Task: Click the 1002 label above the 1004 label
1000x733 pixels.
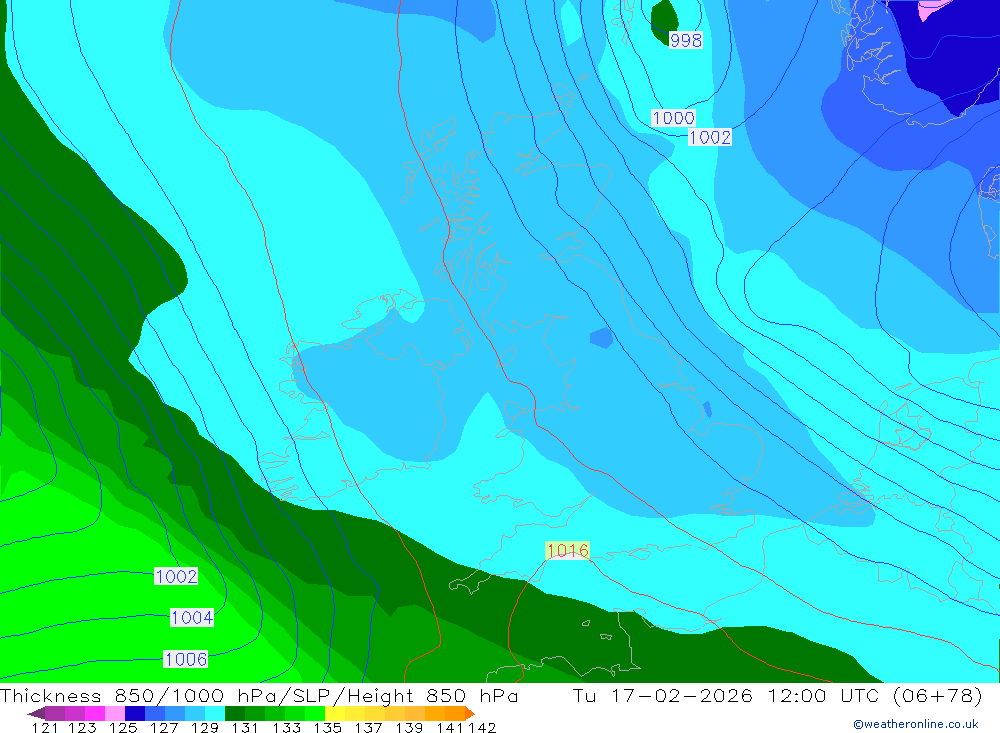Action: [x=176, y=577]
